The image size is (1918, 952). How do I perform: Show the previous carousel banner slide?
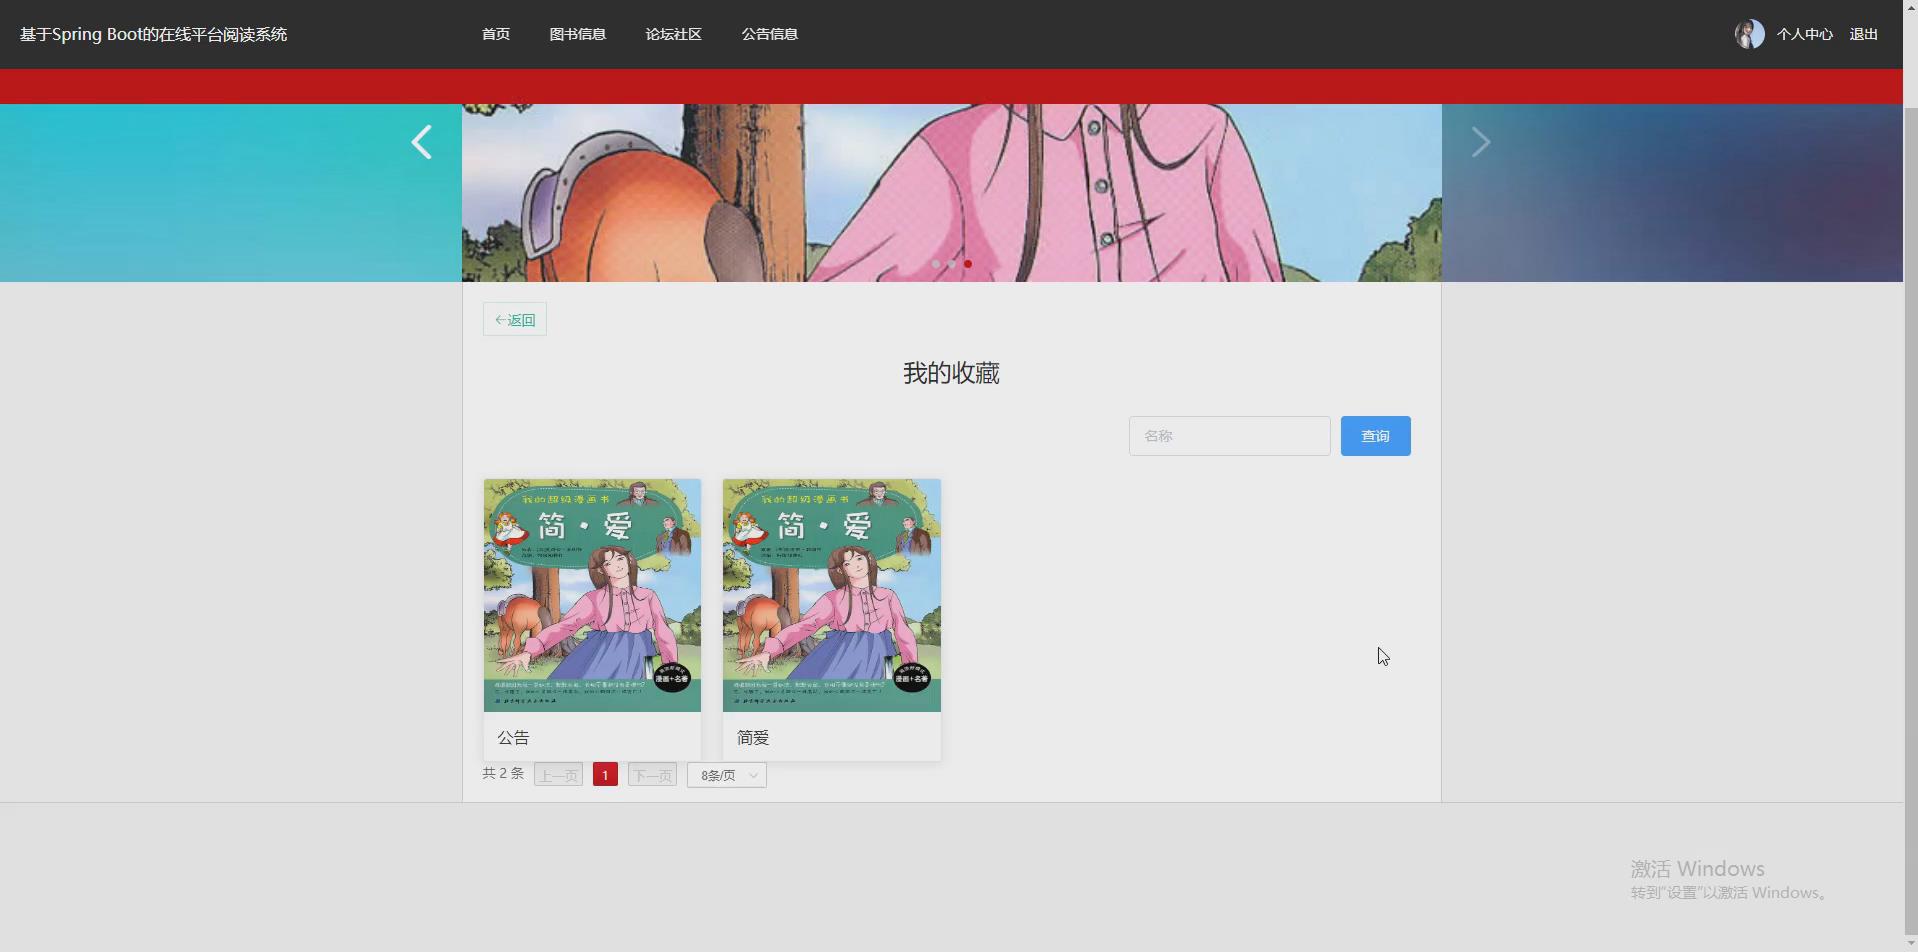422,142
